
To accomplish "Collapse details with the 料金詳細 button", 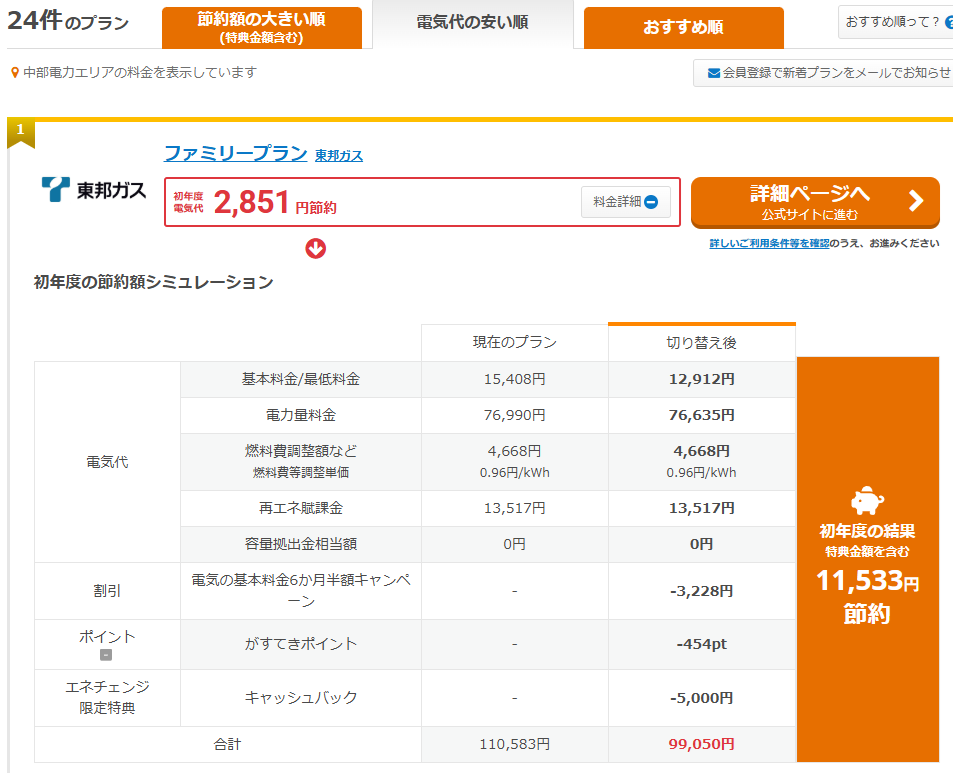I will pyautogui.click(x=625, y=202).
